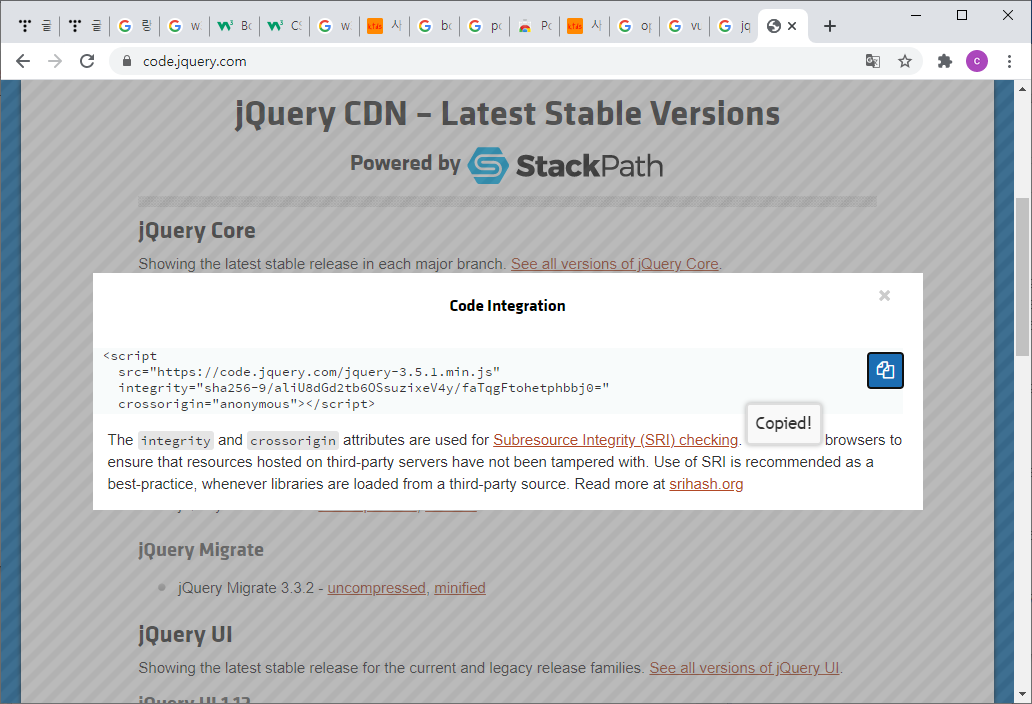The width and height of the screenshot is (1032, 704).
Task: Copy the script code with the clipboard button
Action: pos(885,370)
